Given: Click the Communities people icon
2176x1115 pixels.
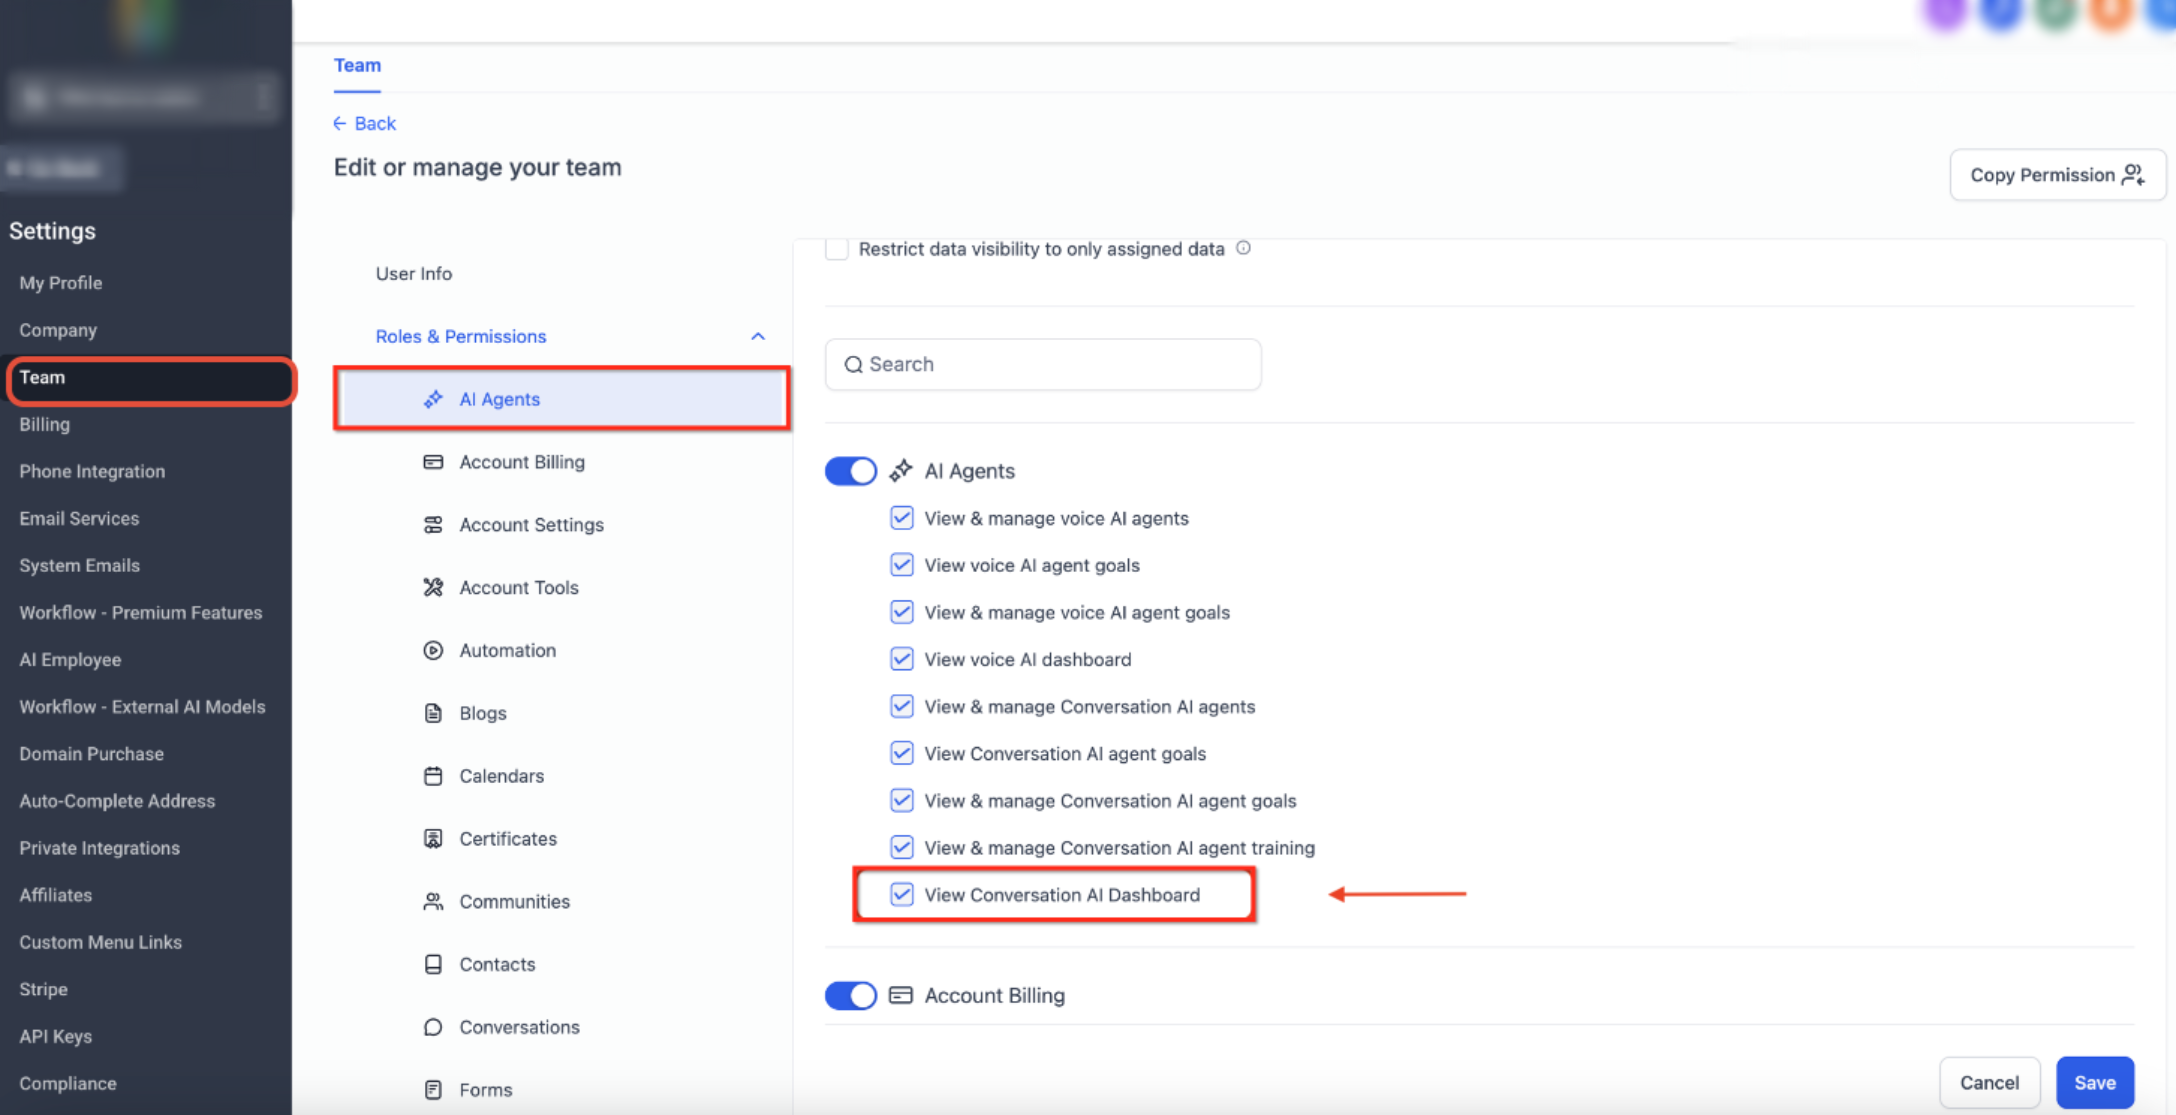Looking at the screenshot, I should 433,902.
